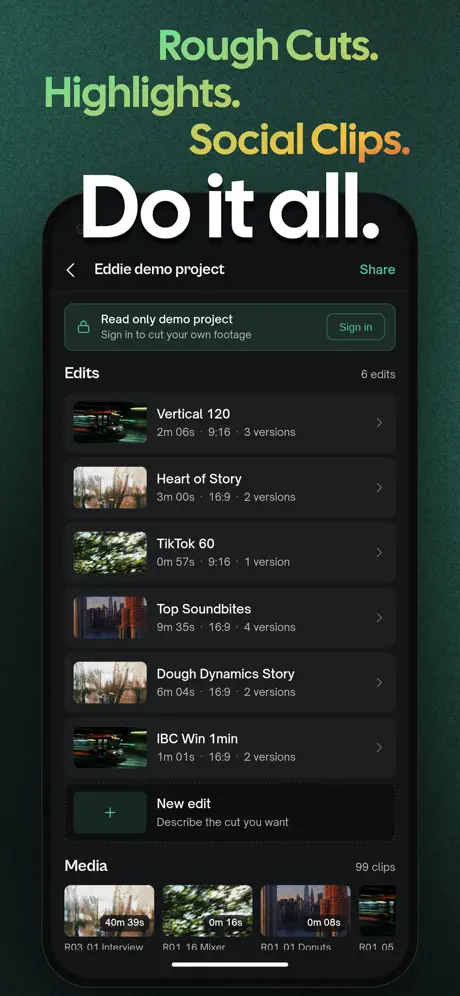Tap the lock icon in the demo banner
Image resolution: width=460 pixels, height=996 pixels.
tap(83, 327)
